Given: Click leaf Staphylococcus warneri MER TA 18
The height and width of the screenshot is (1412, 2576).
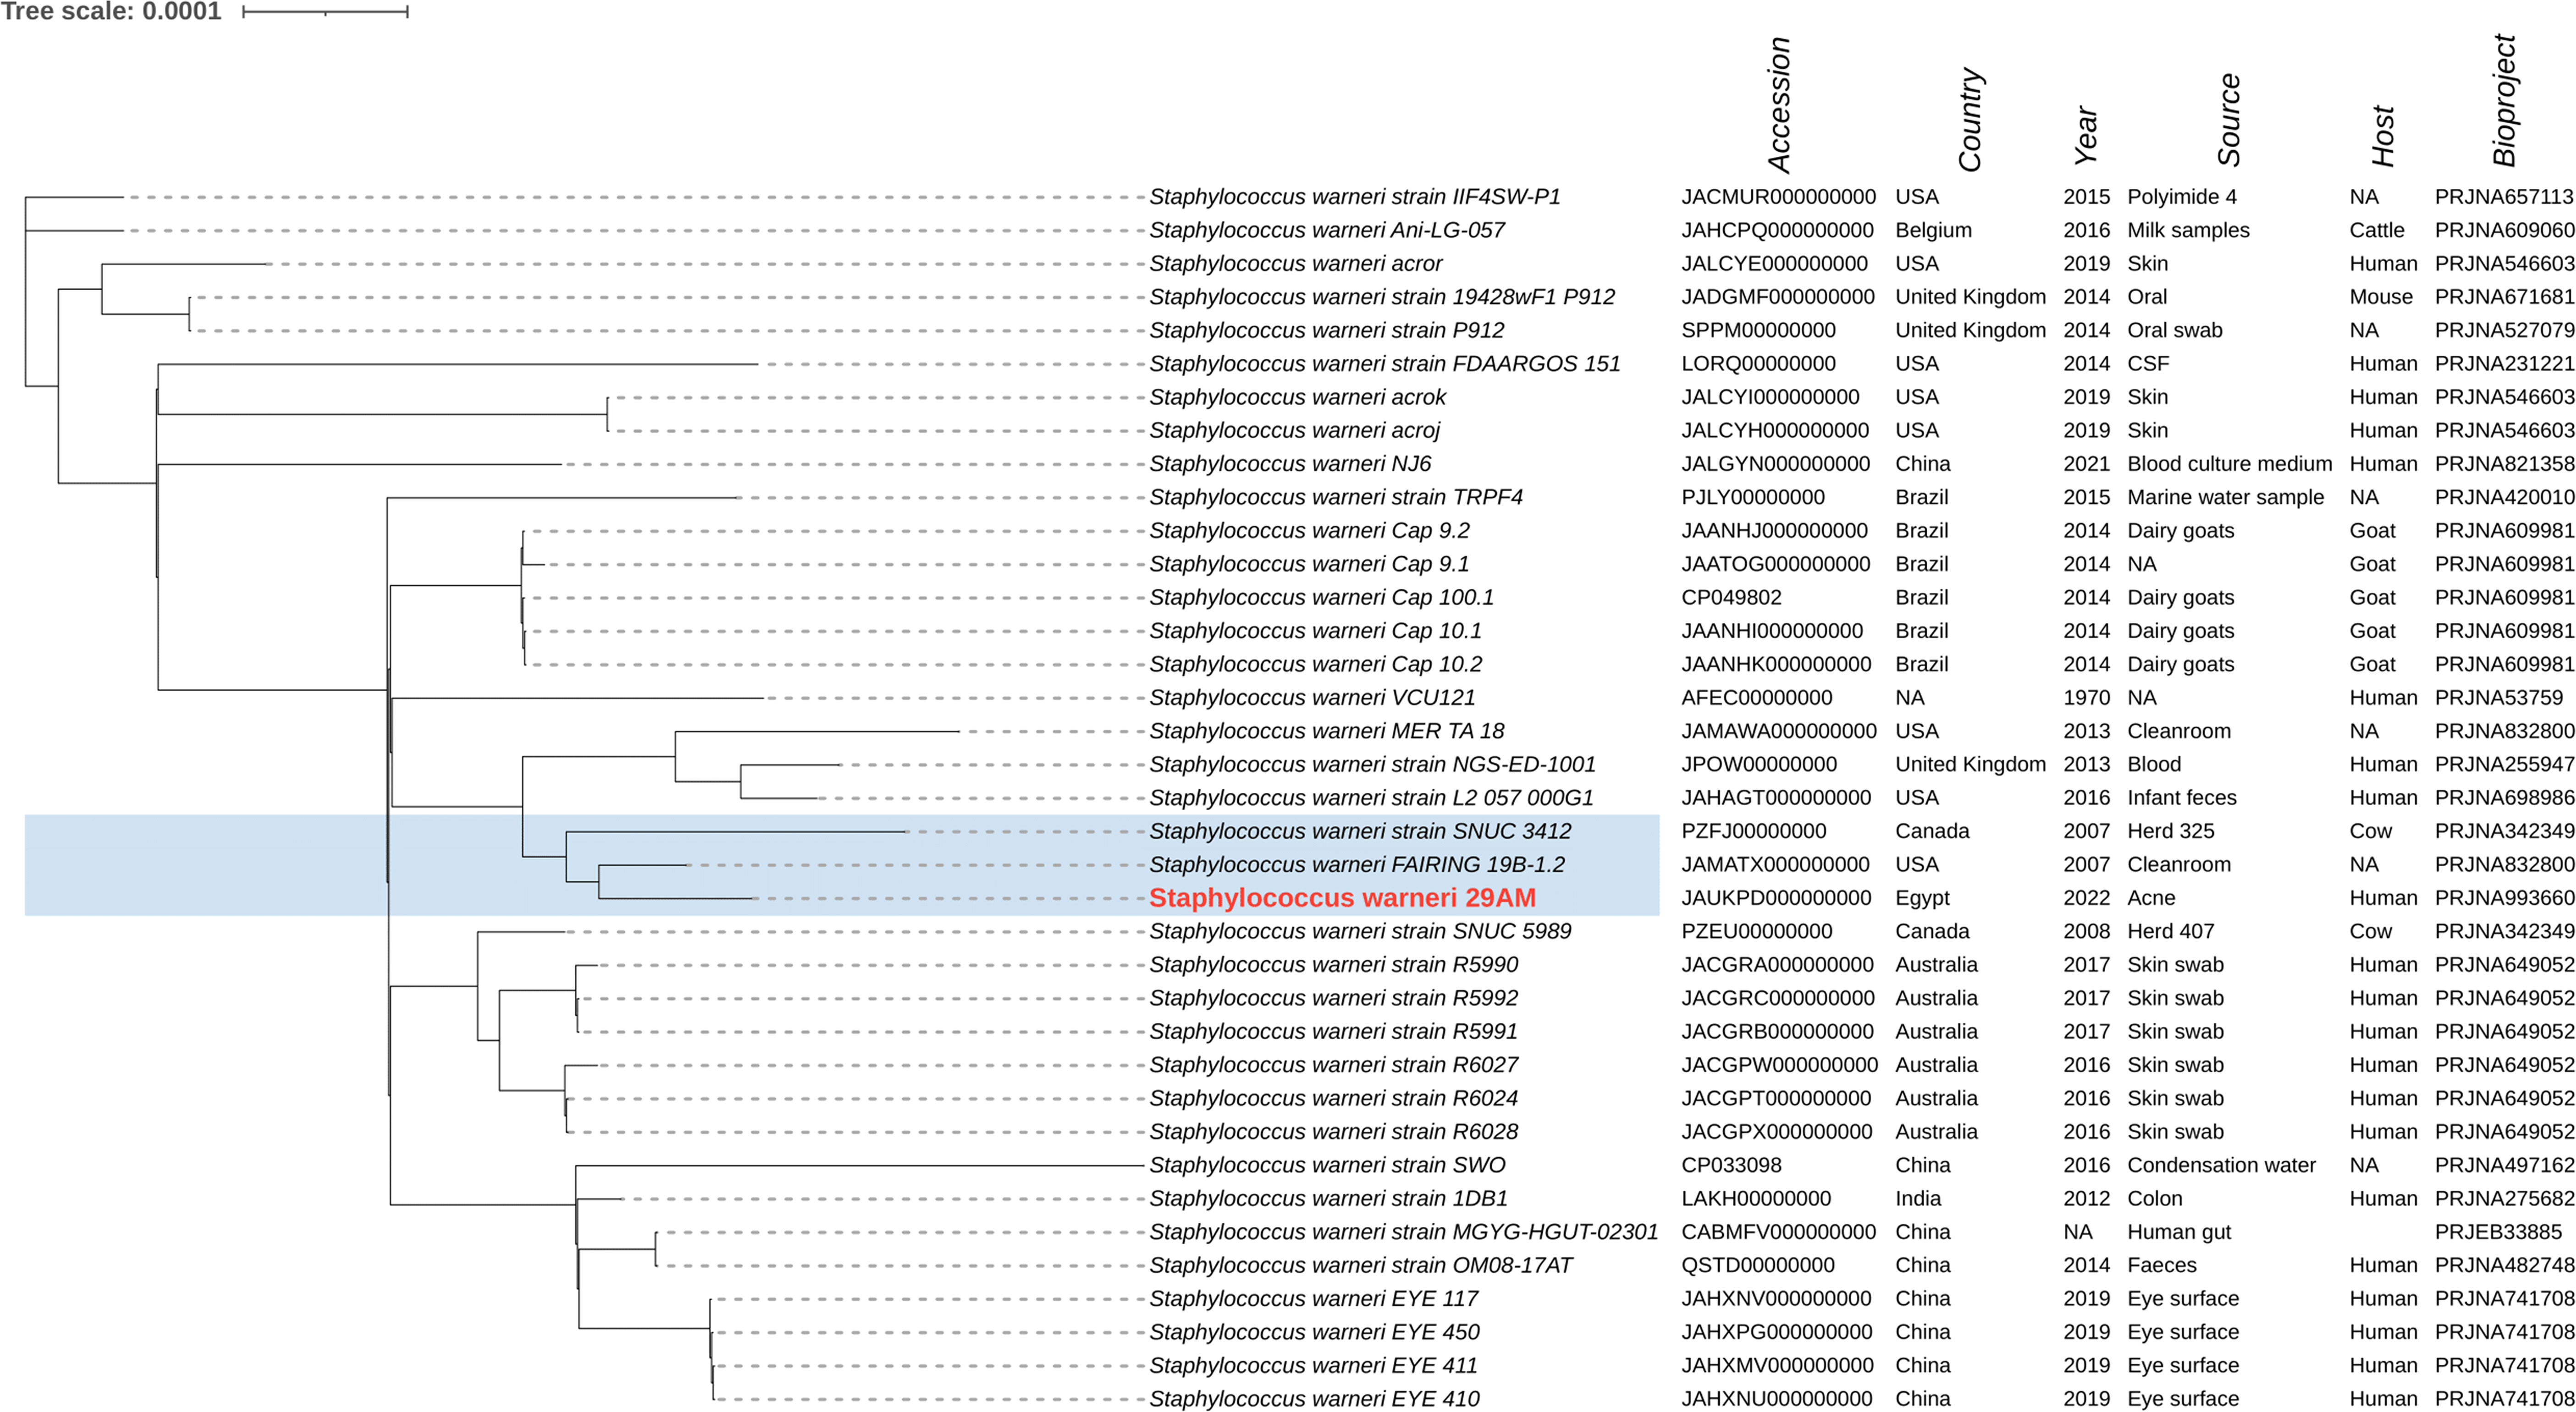Looking at the screenshot, I should point(1327,731).
